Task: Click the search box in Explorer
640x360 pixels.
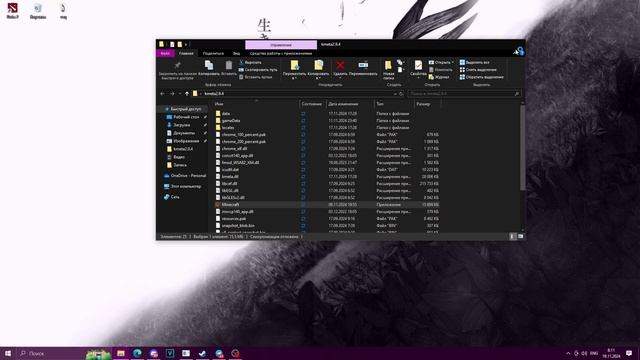Action: (x=464, y=93)
